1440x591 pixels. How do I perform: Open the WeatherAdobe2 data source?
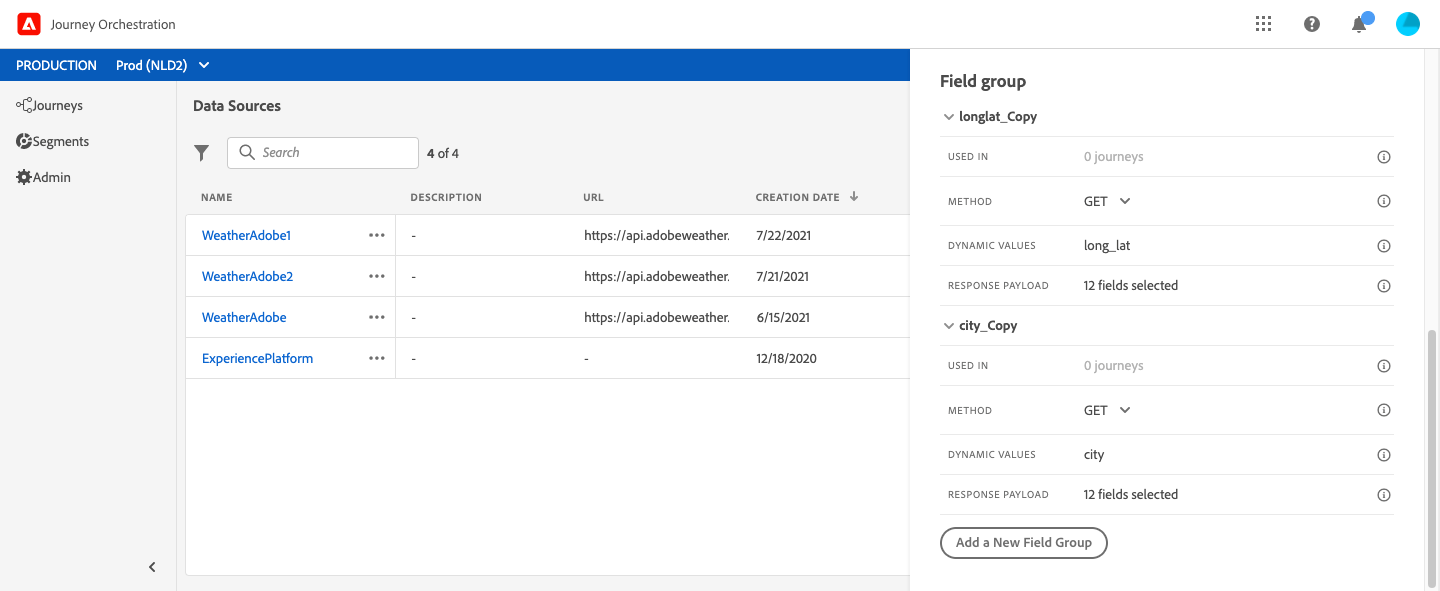[x=247, y=276]
